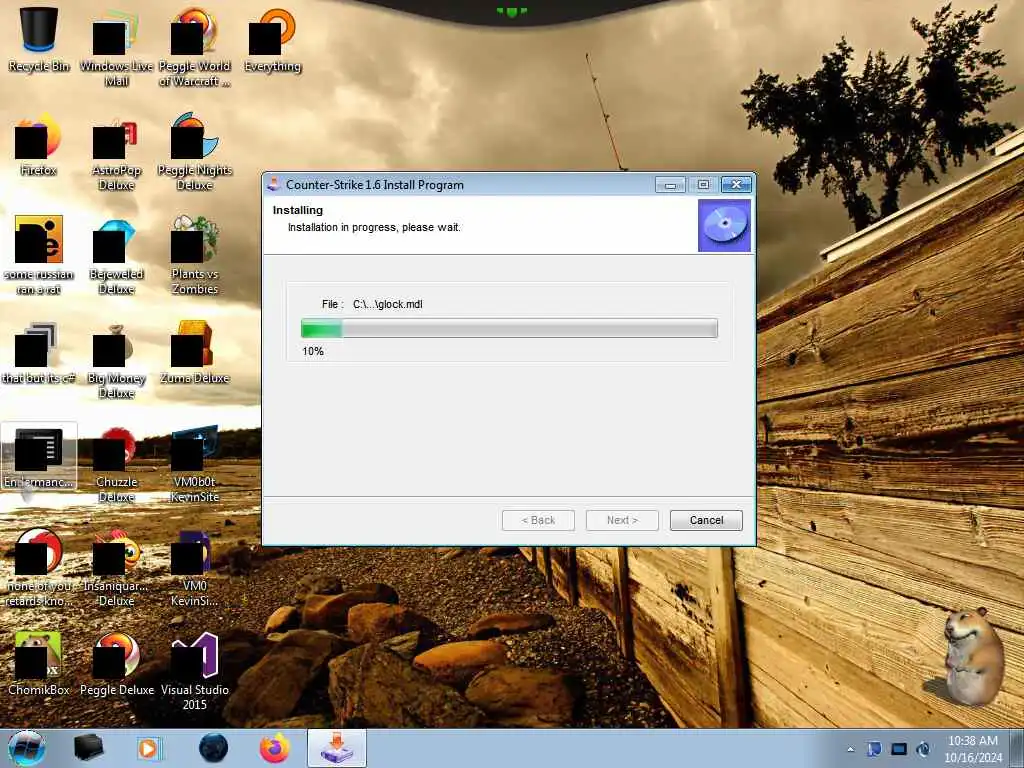Image resolution: width=1024 pixels, height=768 pixels.
Task: Select the Chuzzle Deluxe desktop icon
Action: [x=116, y=464]
